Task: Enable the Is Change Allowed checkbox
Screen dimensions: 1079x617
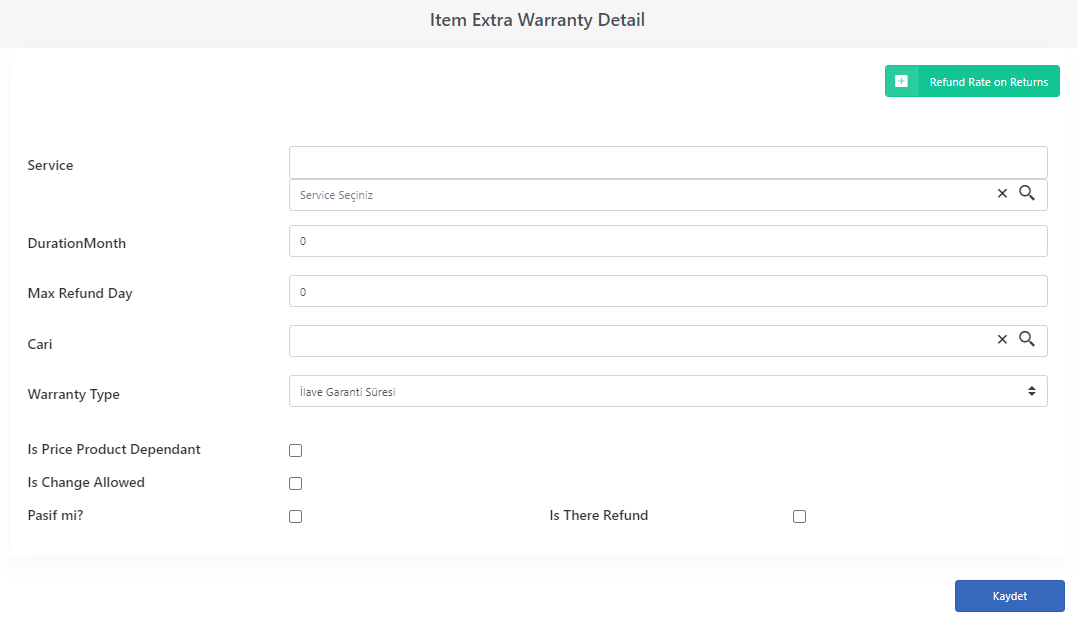Action: tap(295, 484)
